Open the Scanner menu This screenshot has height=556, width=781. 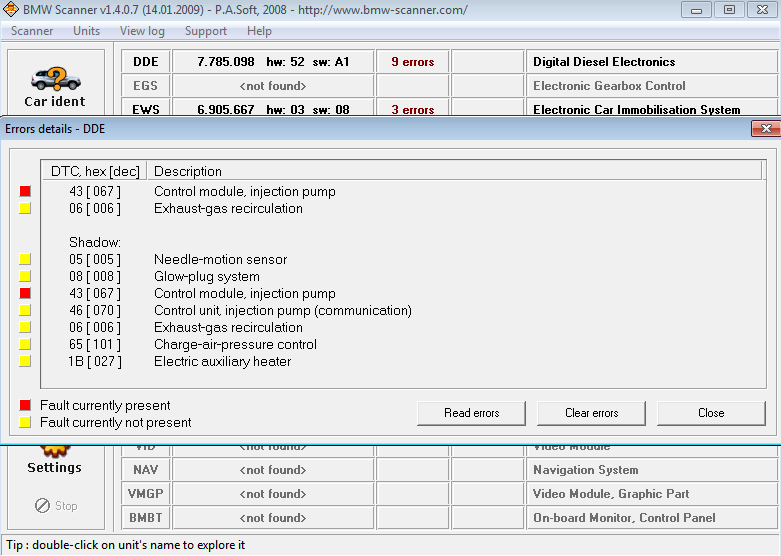(x=32, y=31)
